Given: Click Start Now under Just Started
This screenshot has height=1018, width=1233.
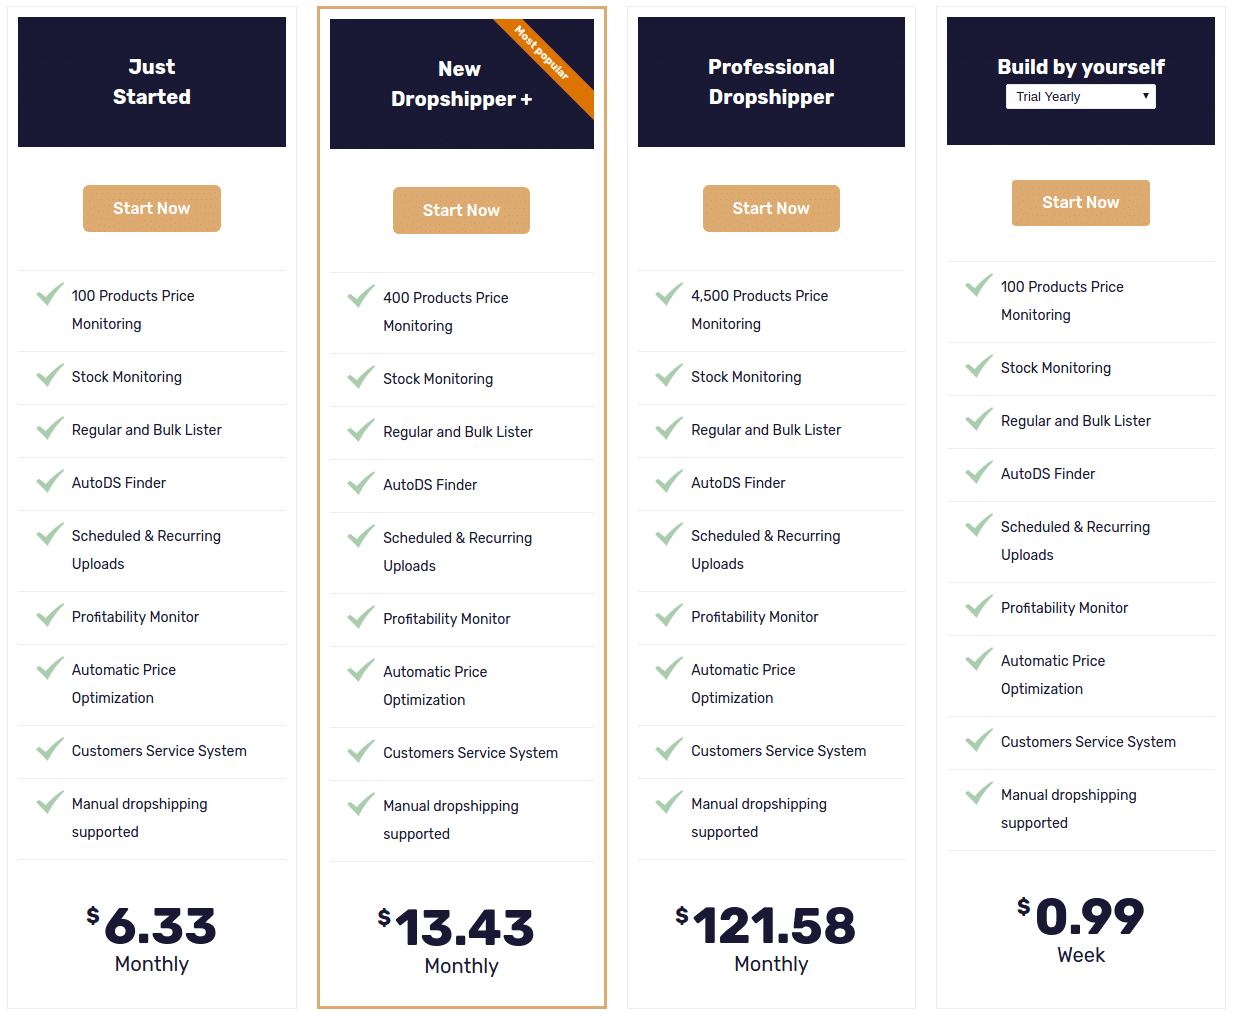Looking at the screenshot, I should coord(152,208).
